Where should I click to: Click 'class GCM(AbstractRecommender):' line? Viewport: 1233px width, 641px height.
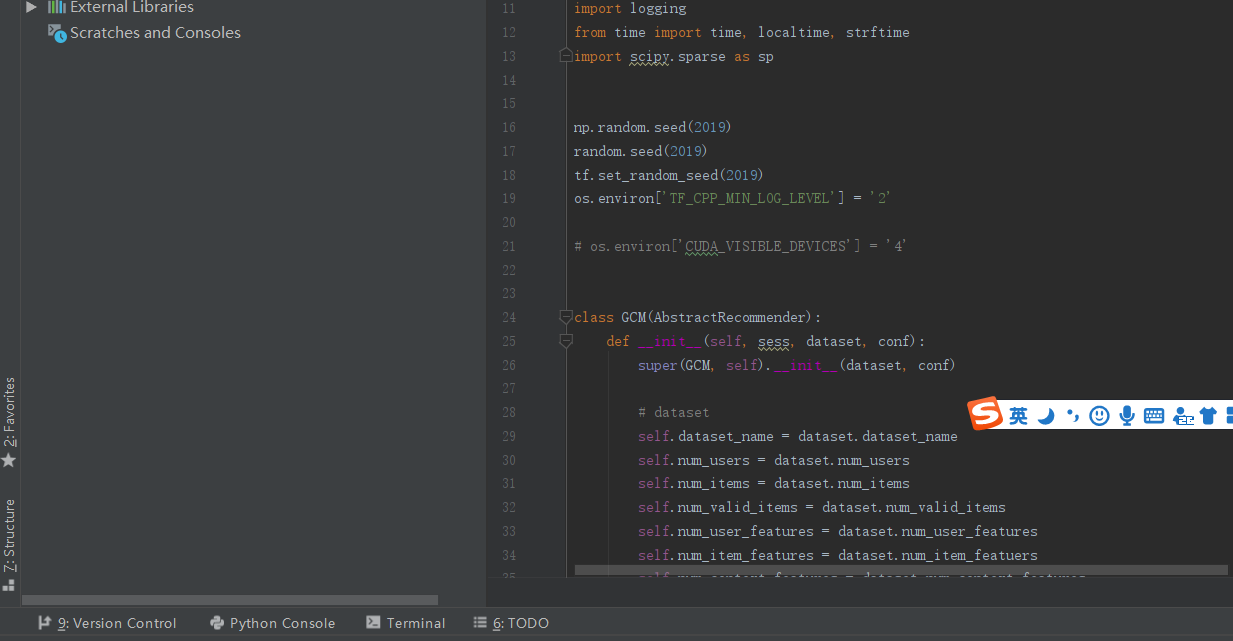click(x=697, y=317)
